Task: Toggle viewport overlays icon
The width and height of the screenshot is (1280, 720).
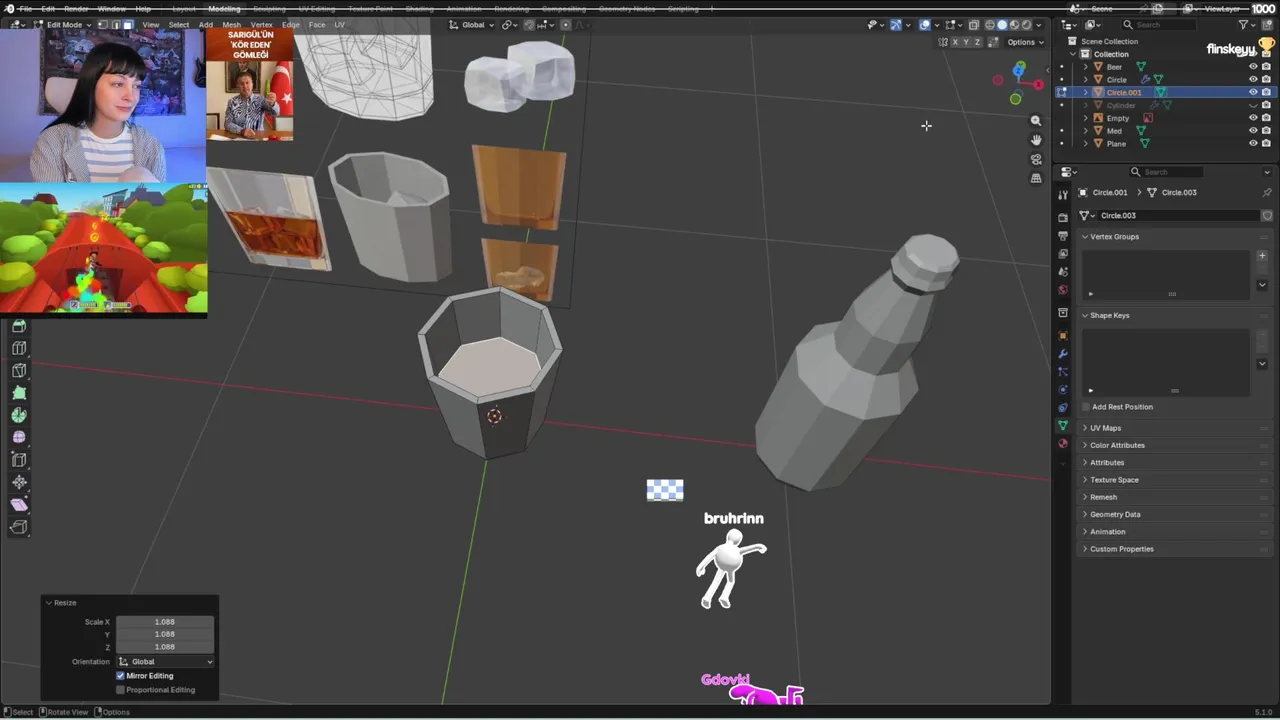Action: 925,24
